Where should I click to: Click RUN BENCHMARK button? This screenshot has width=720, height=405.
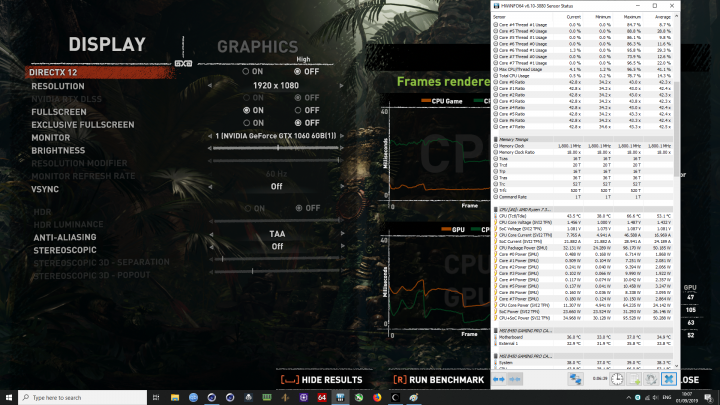(x=439, y=380)
